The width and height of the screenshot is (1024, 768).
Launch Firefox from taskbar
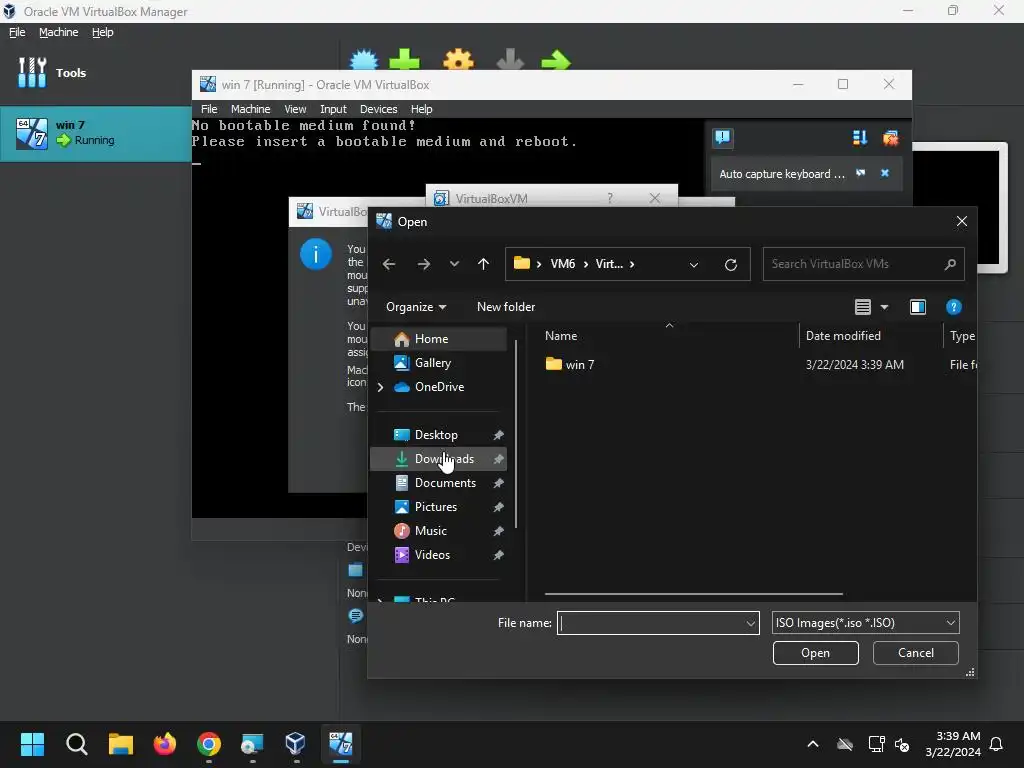pos(165,744)
